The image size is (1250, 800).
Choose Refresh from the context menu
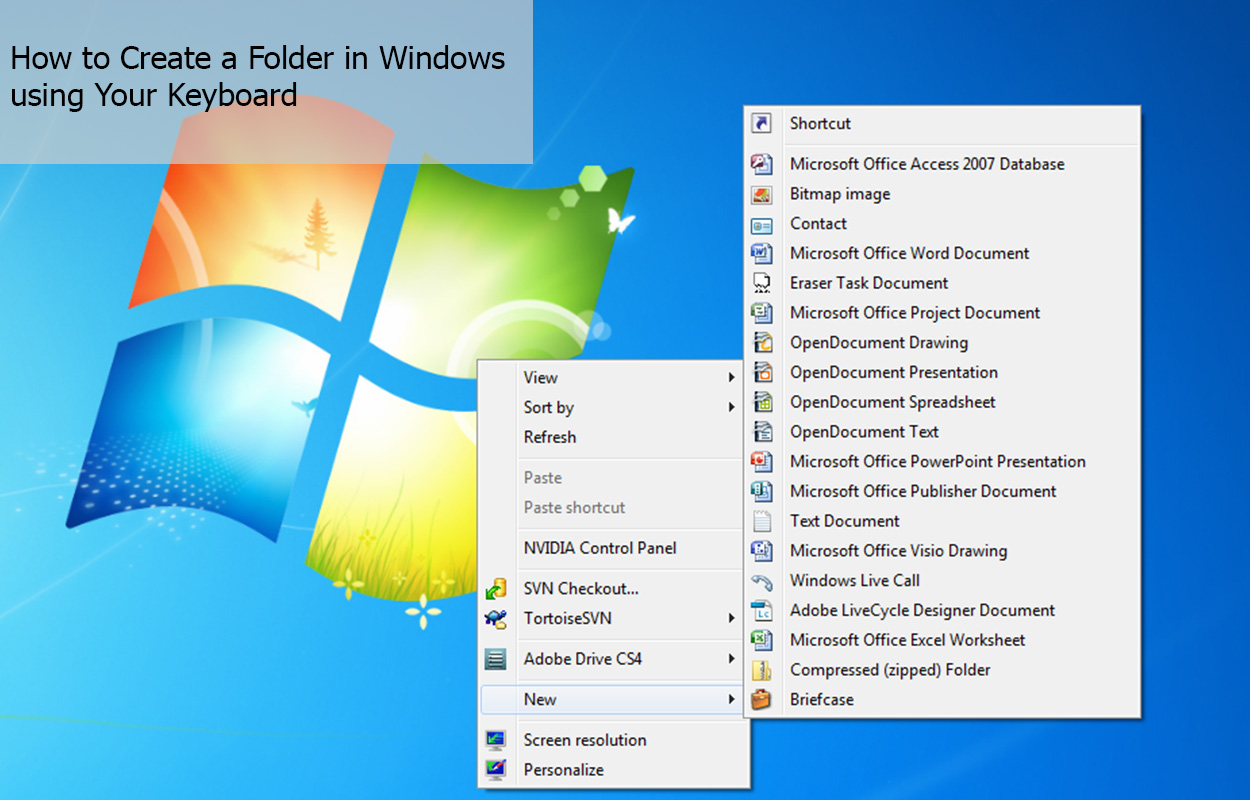point(612,437)
